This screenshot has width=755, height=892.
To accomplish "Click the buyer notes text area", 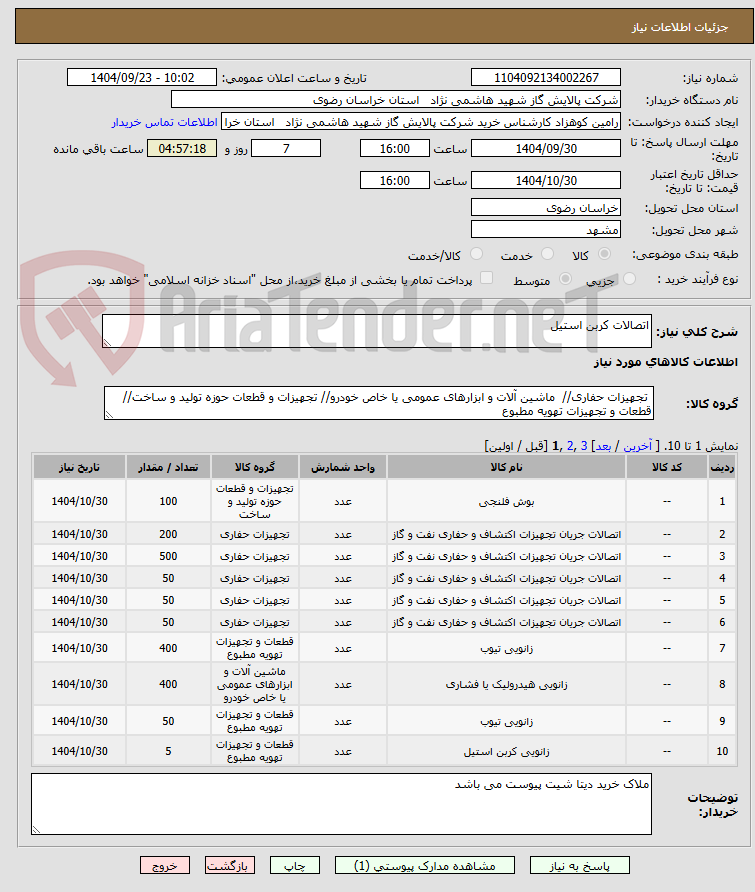I will pos(341,804).
